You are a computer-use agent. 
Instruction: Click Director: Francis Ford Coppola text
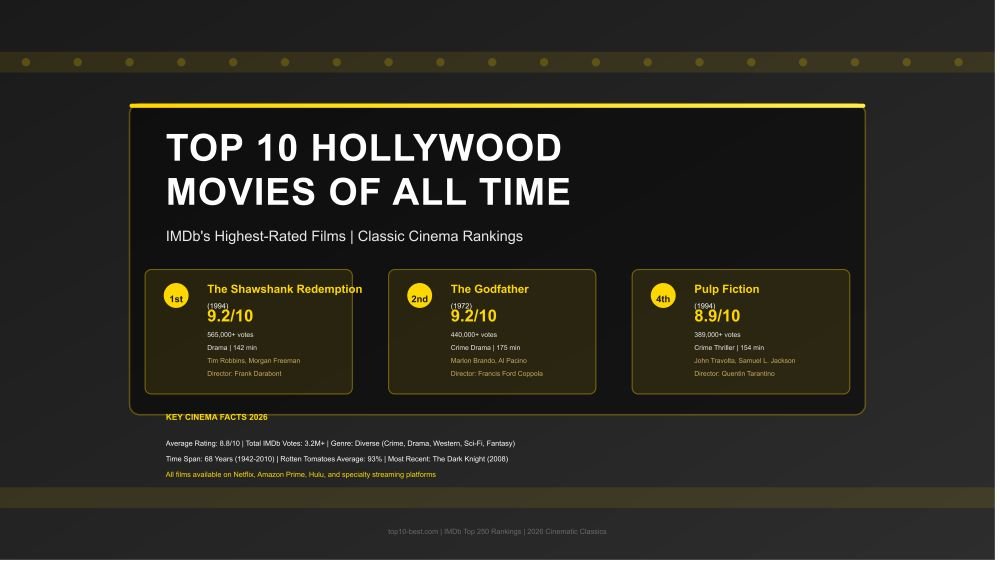pyautogui.click(x=499, y=375)
